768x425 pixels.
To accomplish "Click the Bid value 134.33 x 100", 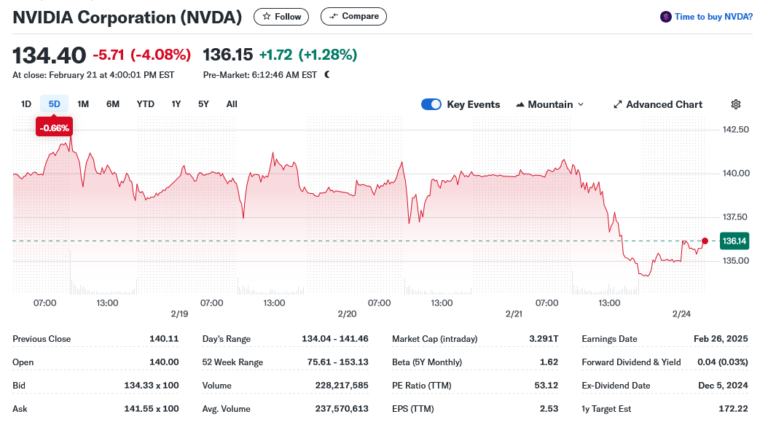I will tap(151, 385).
